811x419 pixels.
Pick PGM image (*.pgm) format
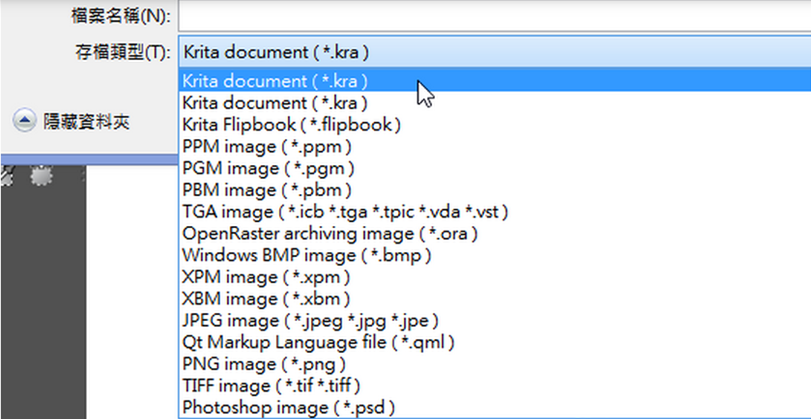point(494,168)
